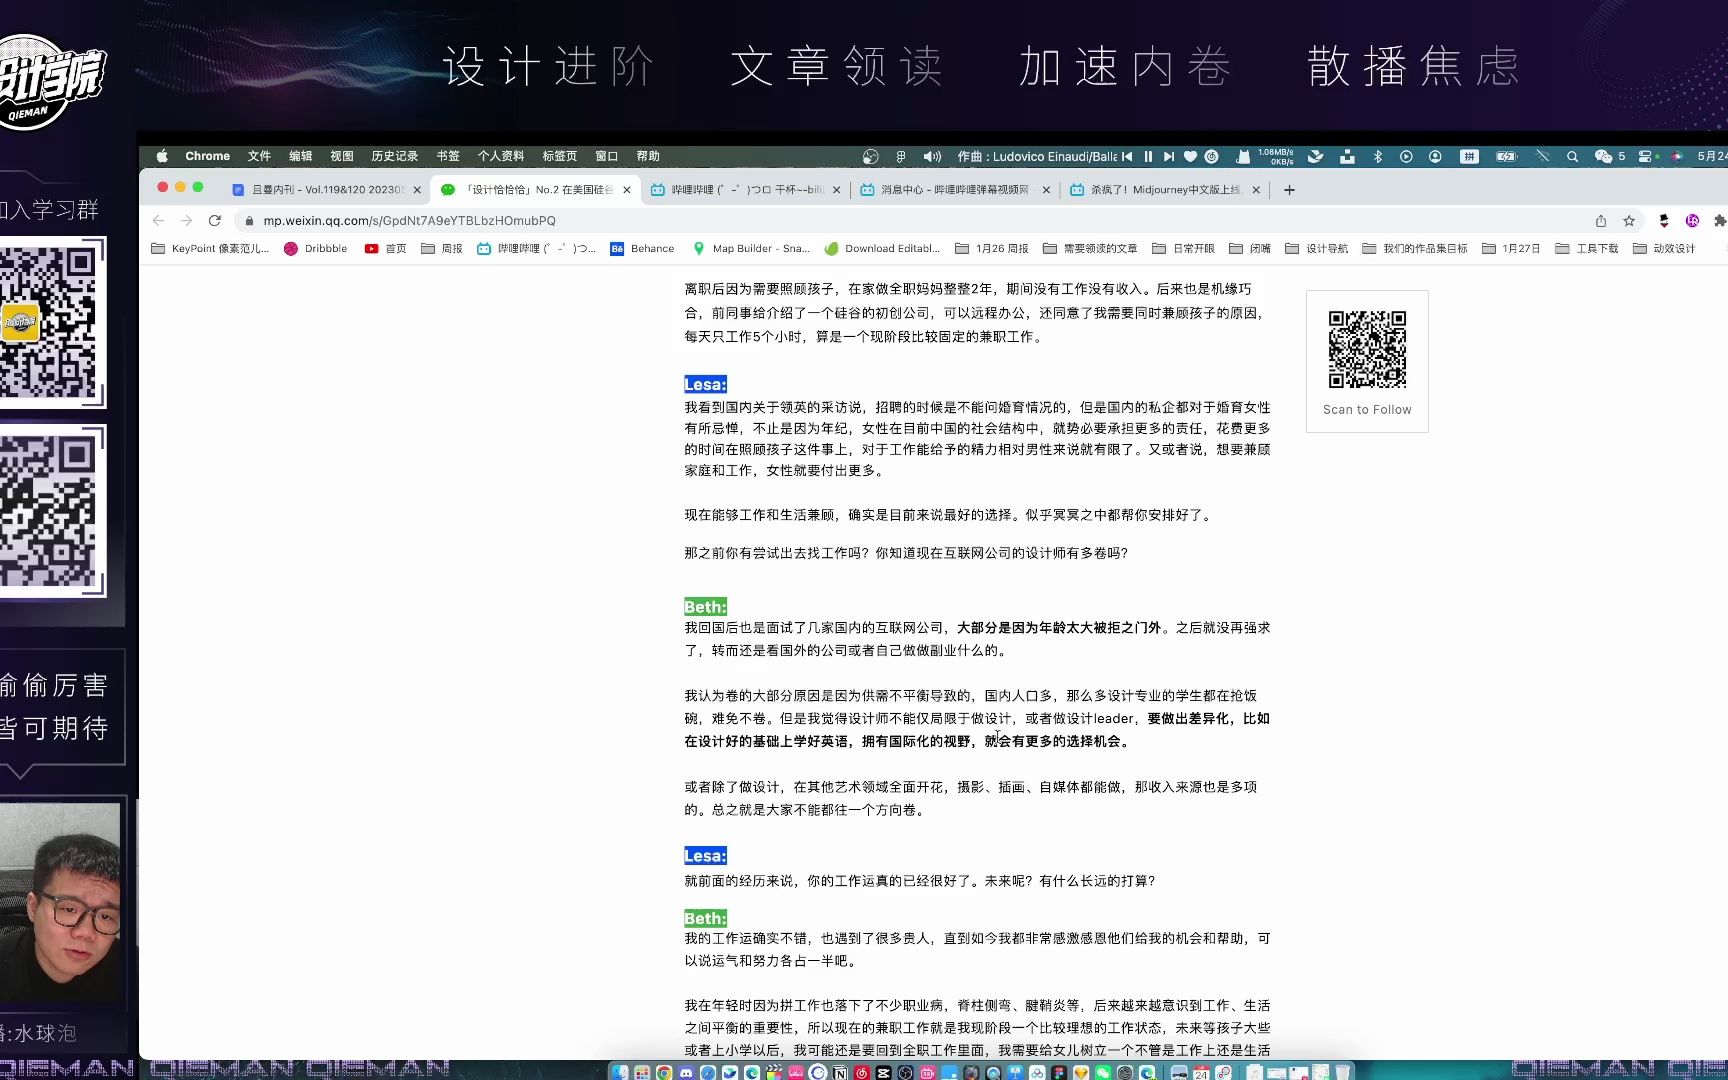Open the volume control in menu bar
This screenshot has height=1080, width=1728.
pyautogui.click(x=932, y=156)
